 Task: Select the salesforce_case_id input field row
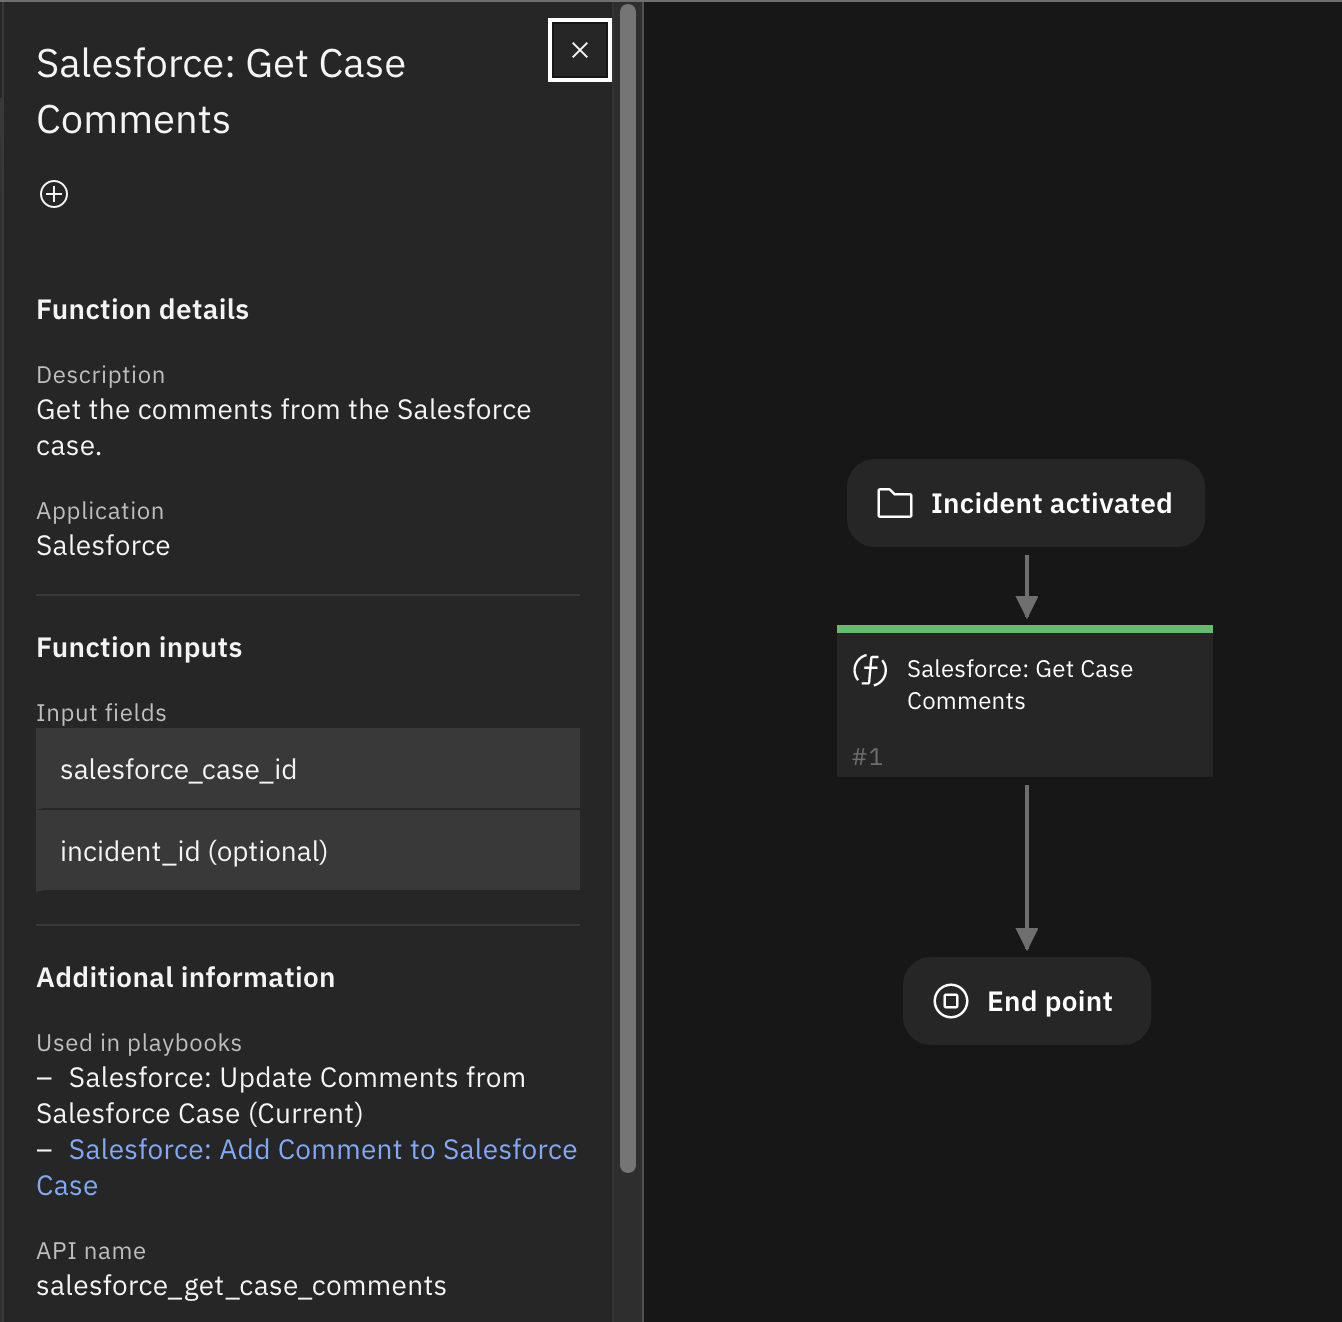[x=308, y=769]
